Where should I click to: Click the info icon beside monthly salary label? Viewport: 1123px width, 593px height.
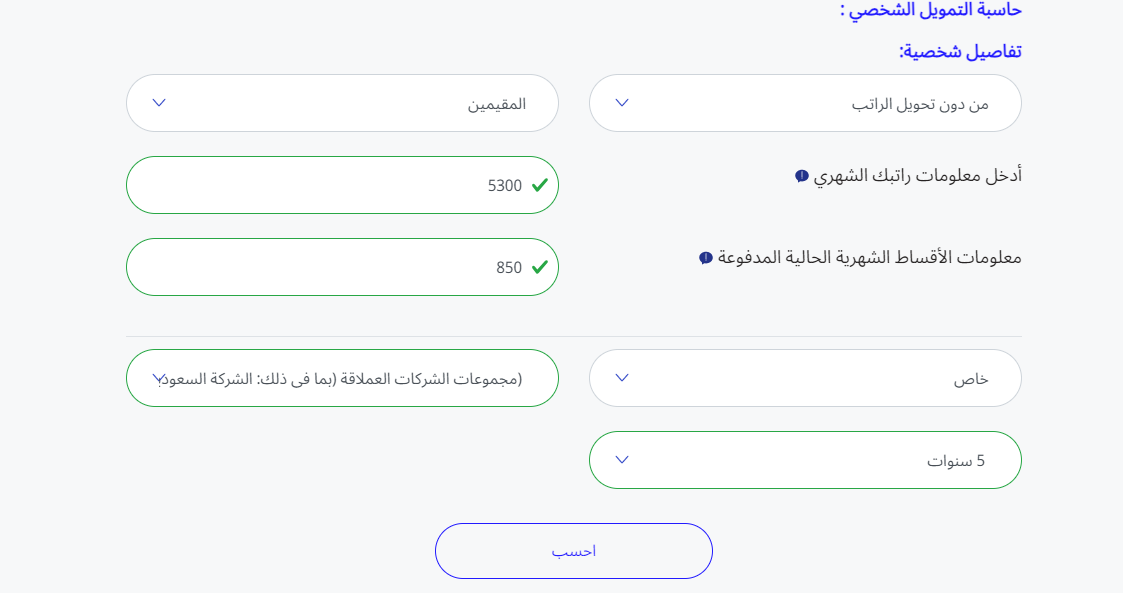tap(802, 176)
